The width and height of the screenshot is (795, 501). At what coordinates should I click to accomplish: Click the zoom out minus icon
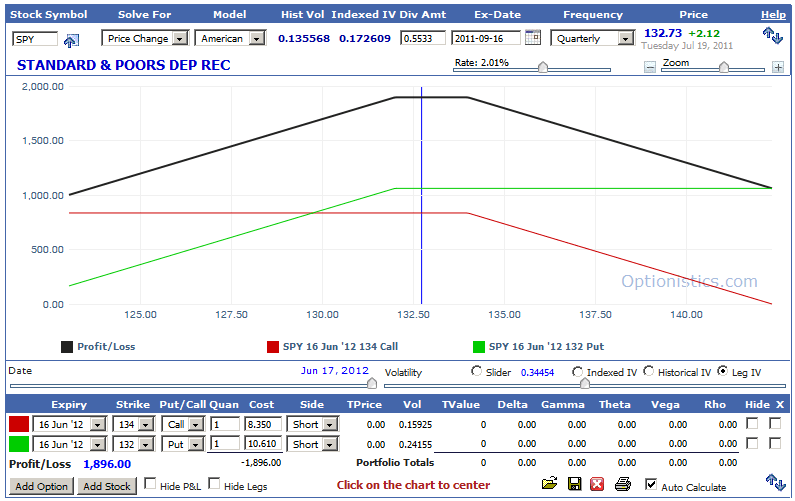click(649, 67)
